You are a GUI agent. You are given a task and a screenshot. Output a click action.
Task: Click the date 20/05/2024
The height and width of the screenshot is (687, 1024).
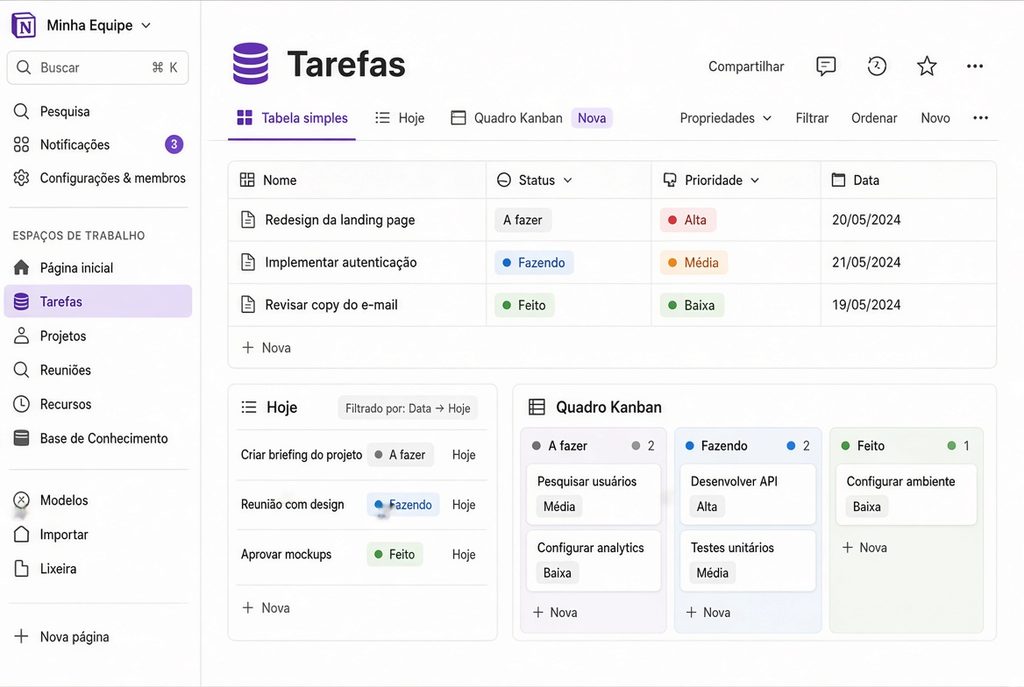[x=866, y=220]
